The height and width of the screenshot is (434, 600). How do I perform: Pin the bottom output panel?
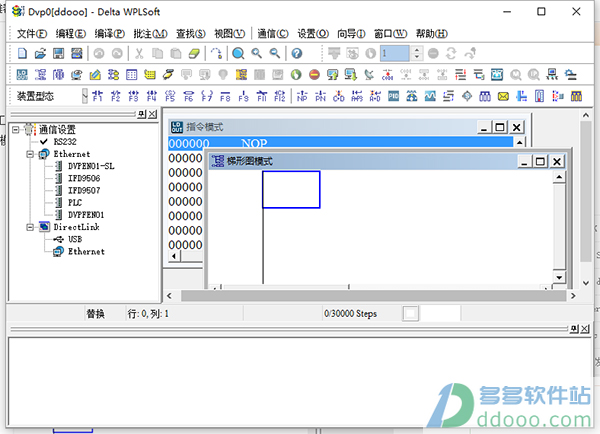point(574,328)
